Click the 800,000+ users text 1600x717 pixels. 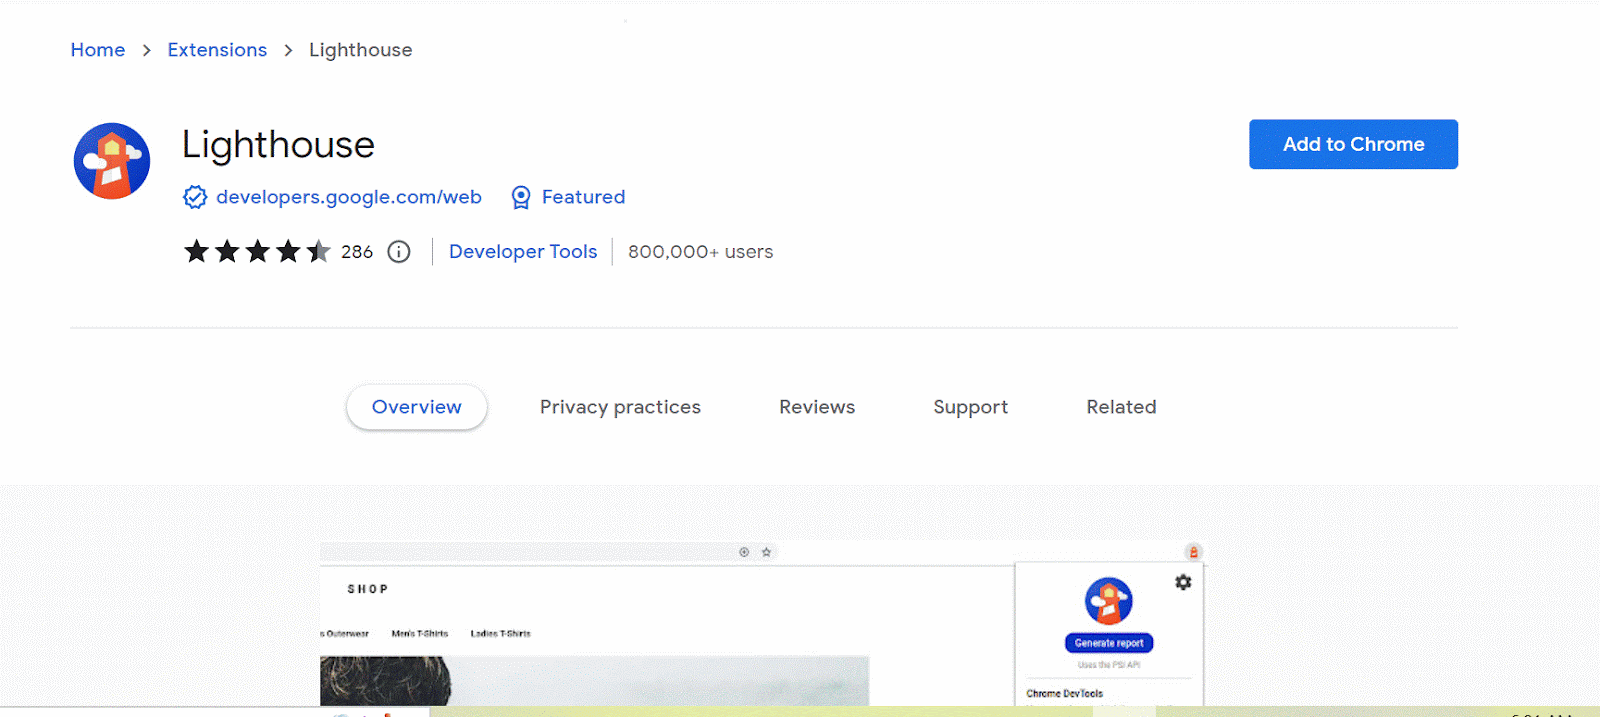click(701, 252)
